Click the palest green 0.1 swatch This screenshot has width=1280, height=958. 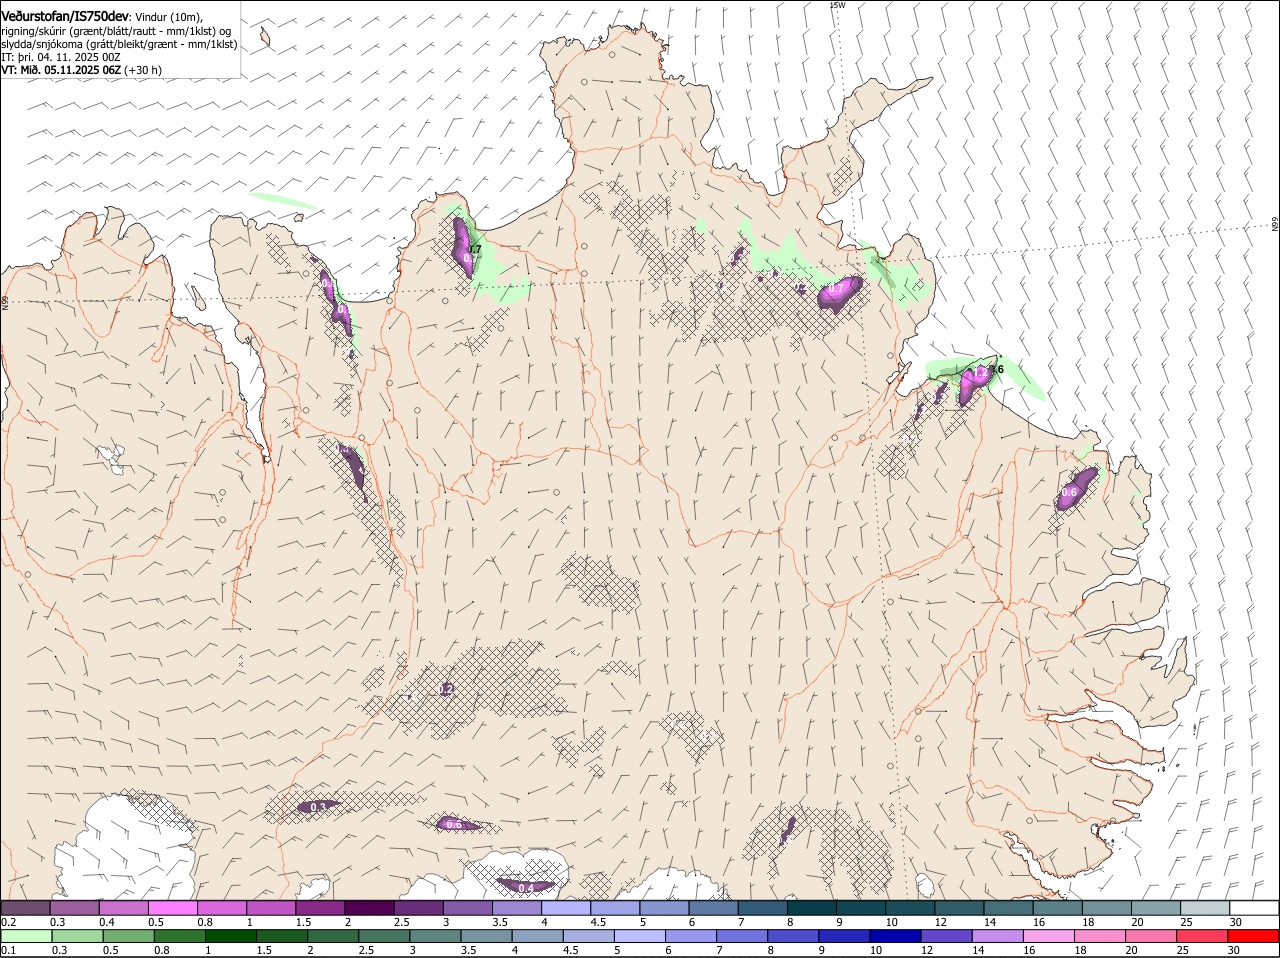coord(25,936)
